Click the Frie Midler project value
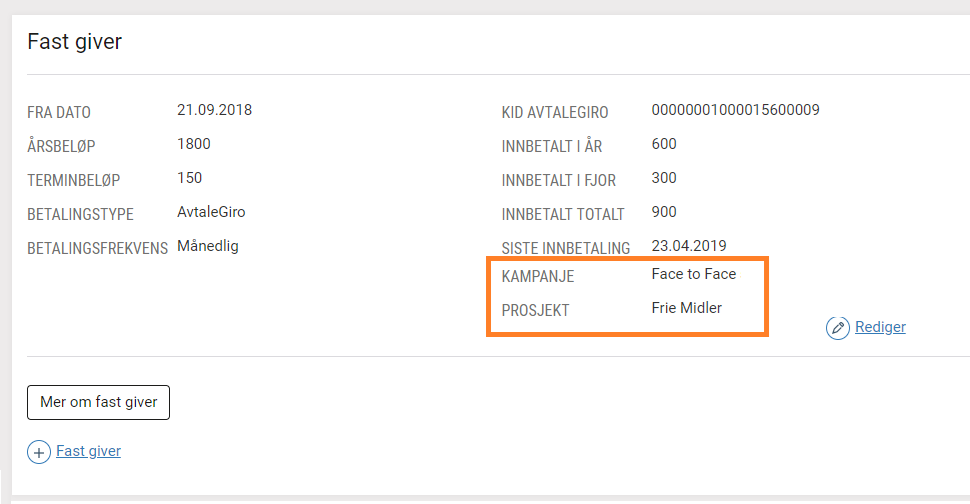This screenshot has height=504, width=970. (687, 308)
